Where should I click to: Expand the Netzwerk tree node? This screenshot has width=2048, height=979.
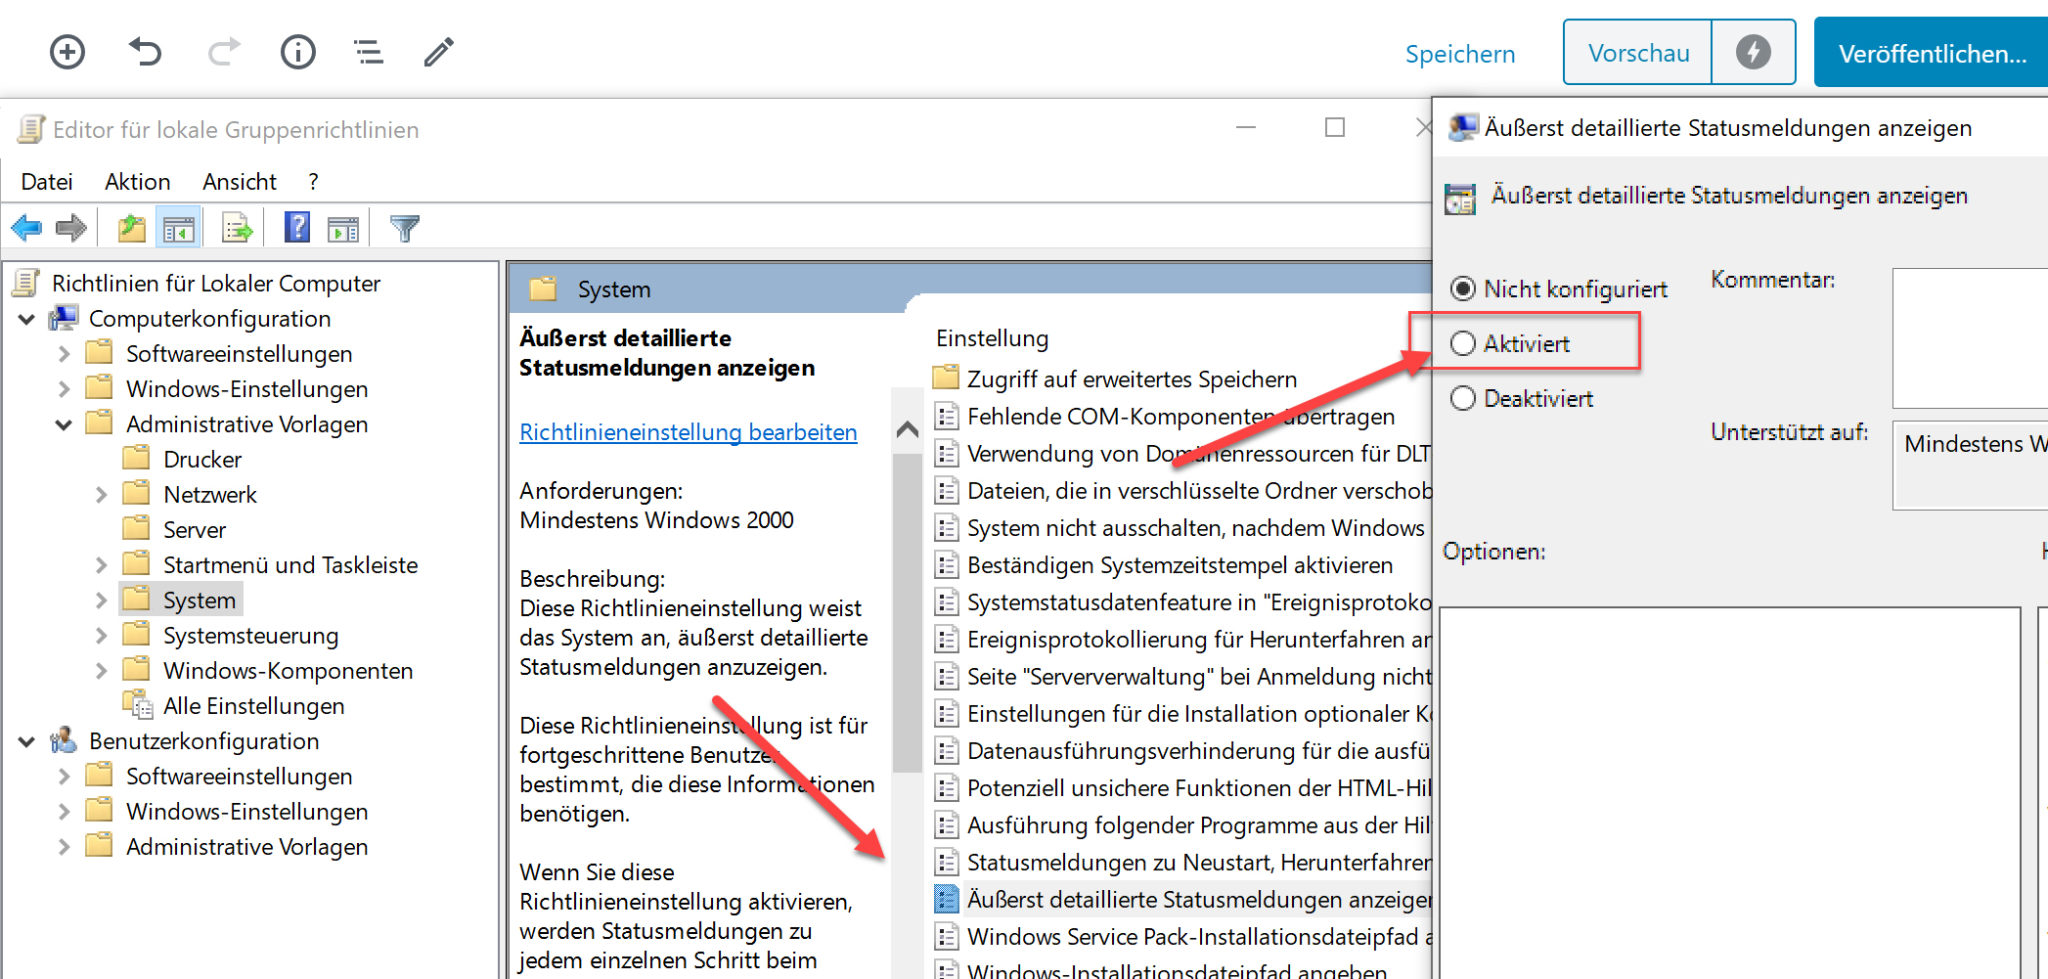pyautogui.click(x=101, y=493)
